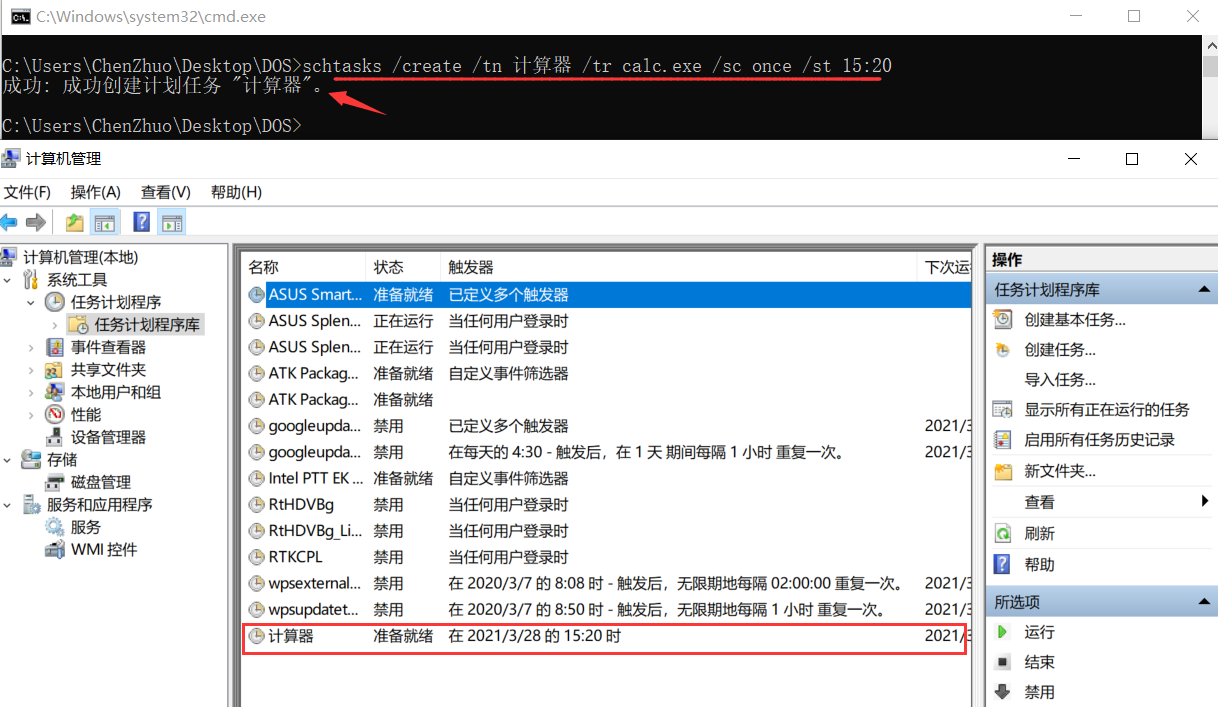The width and height of the screenshot is (1218, 707).
Task: Open the 操作(A) menu
Action: 95,192
